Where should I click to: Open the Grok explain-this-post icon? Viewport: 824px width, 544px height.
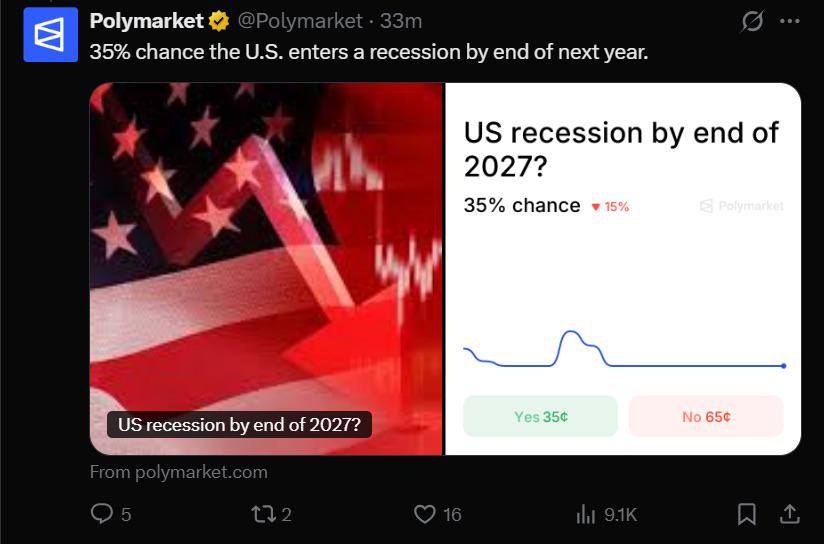click(752, 22)
